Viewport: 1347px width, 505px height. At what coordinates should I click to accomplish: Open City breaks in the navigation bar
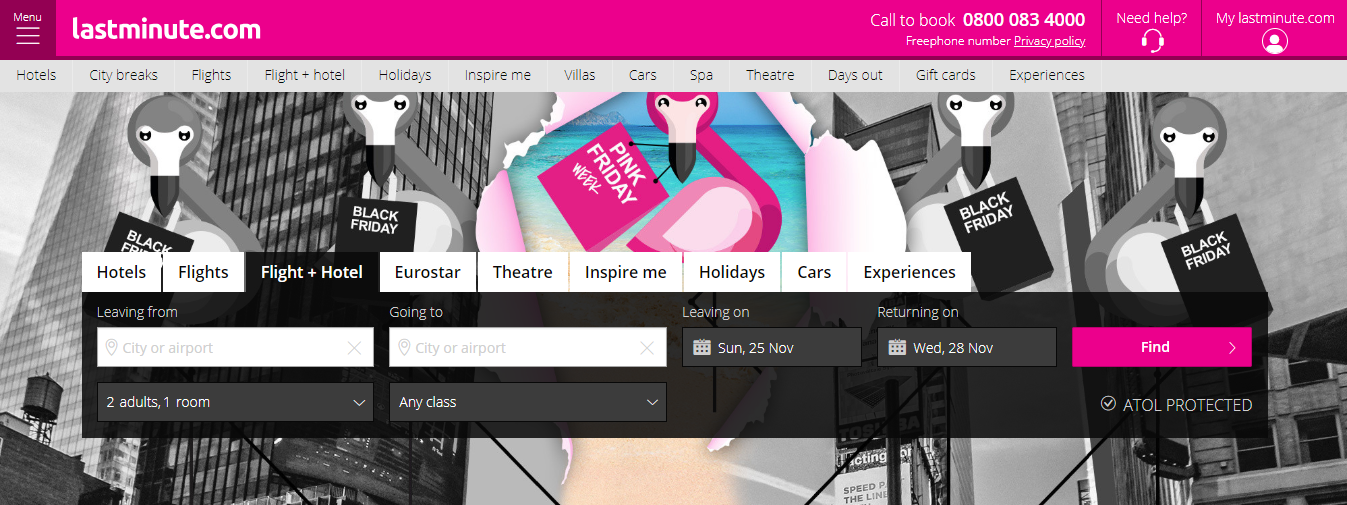pyautogui.click(x=123, y=75)
